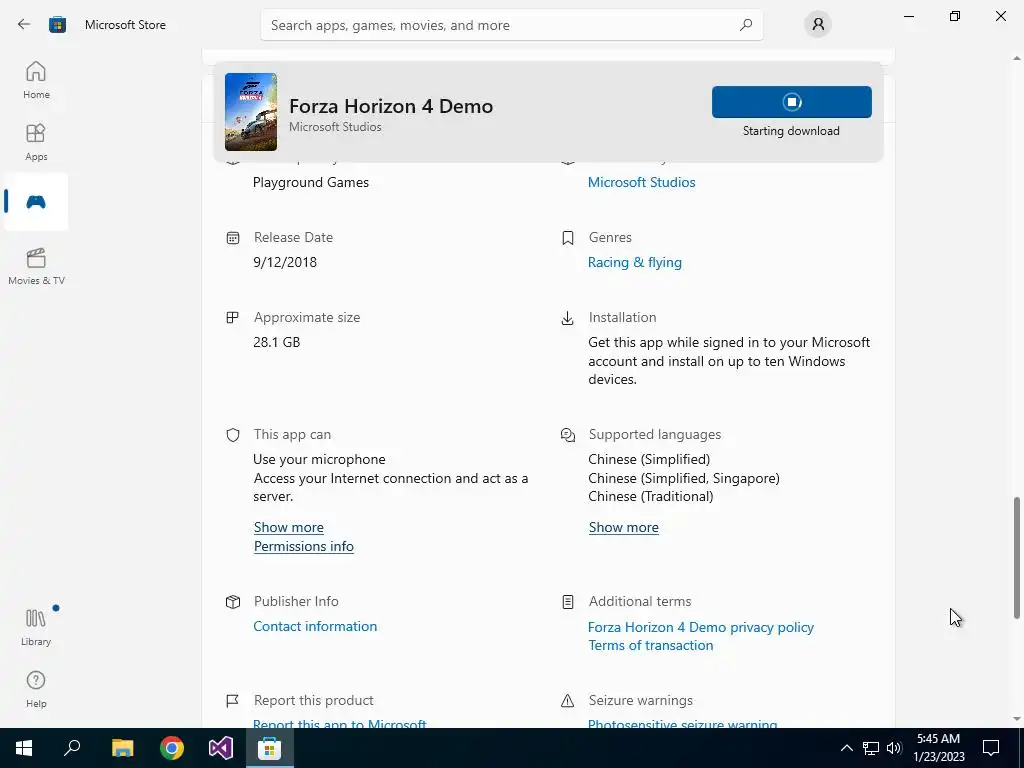This screenshot has width=1024, height=768.
Task: Open Forza Horizon 4 Demo privacy policy
Action: pos(701,627)
